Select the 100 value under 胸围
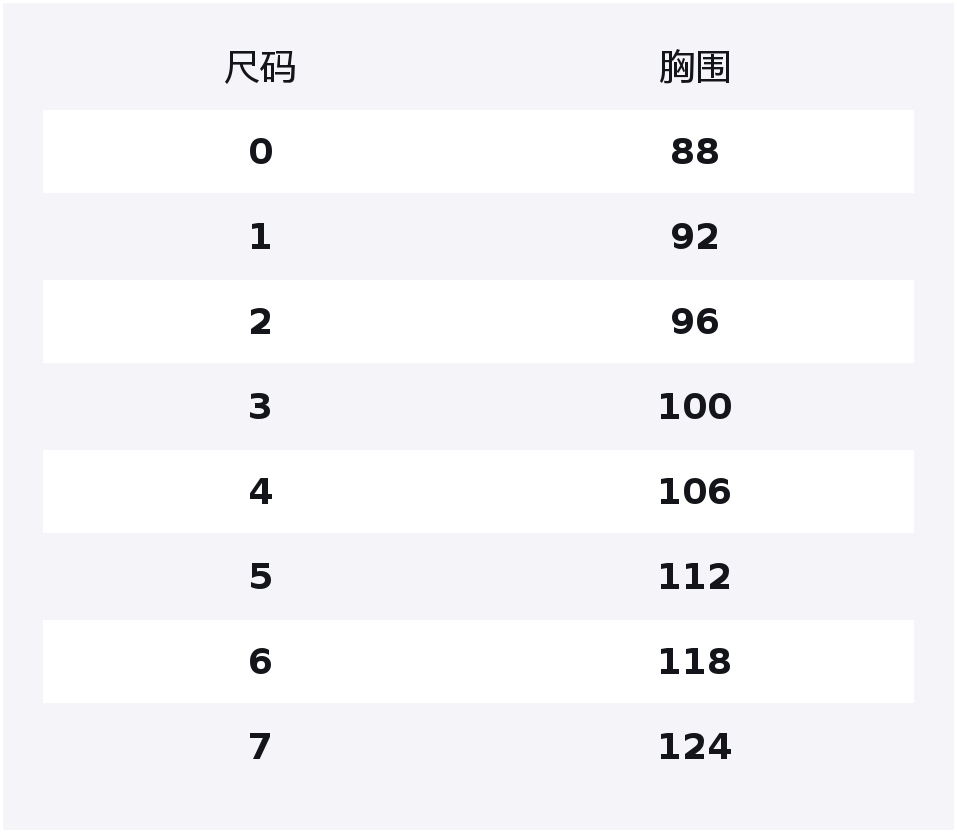Viewport: 957px width, 833px height. point(694,407)
